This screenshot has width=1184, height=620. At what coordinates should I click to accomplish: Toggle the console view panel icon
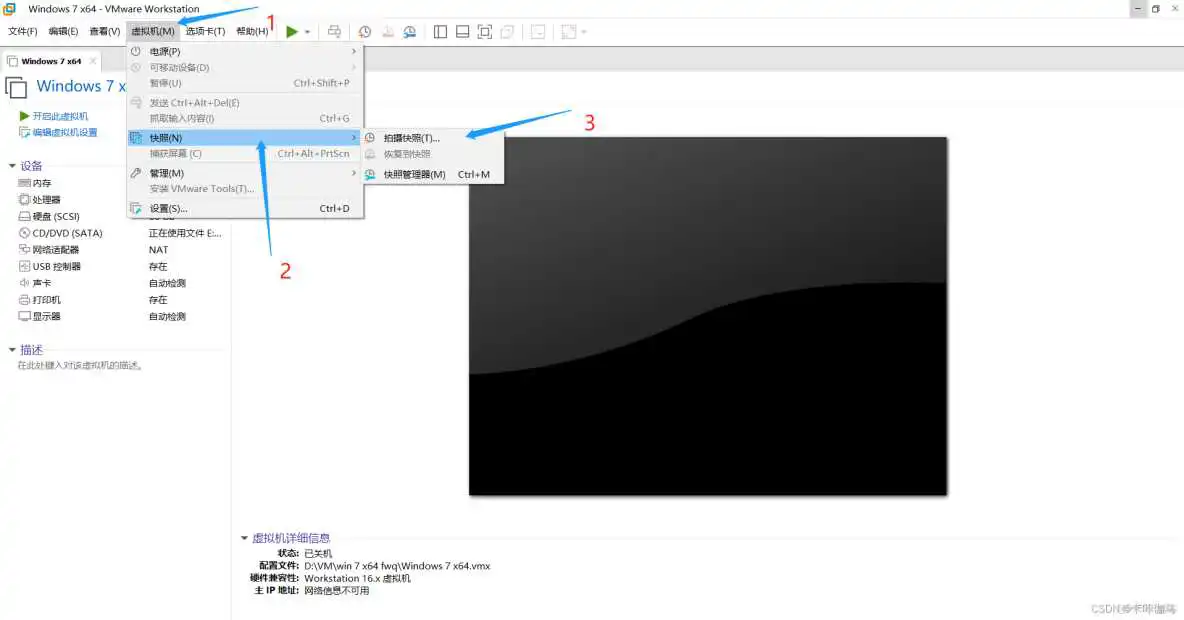(462, 31)
